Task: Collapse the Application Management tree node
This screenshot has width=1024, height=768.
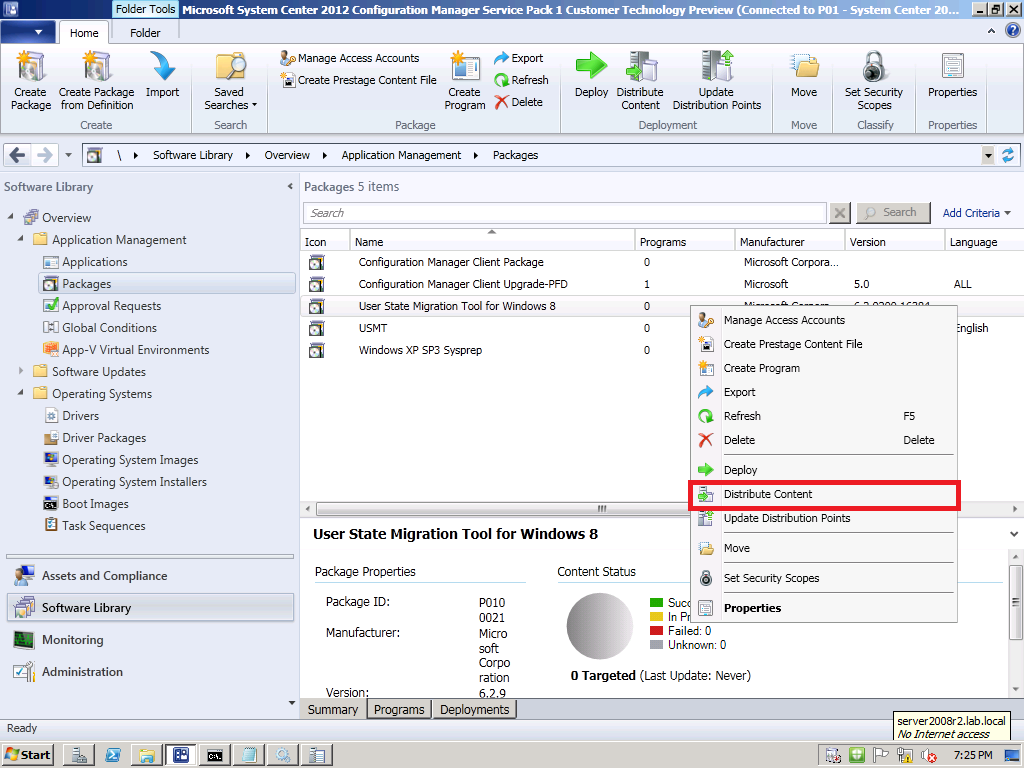Action: click(21, 238)
